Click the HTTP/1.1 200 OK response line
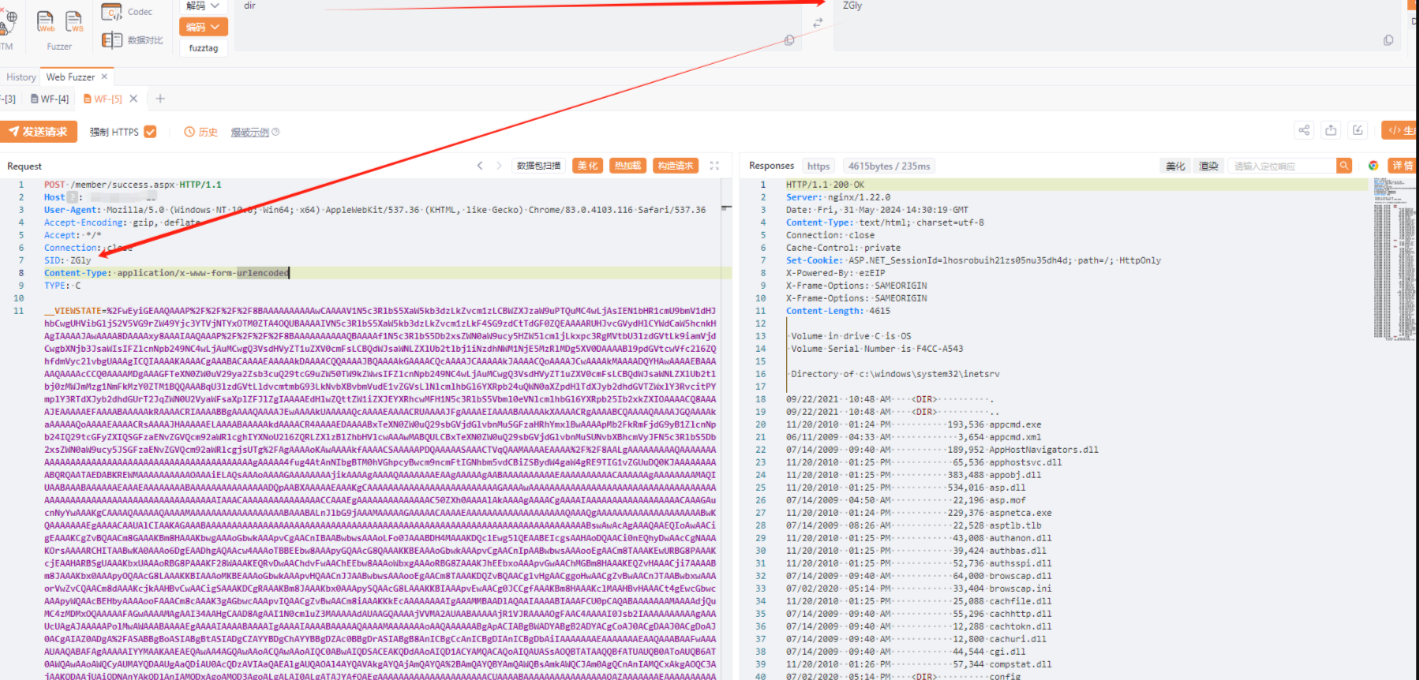 pos(825,185)
